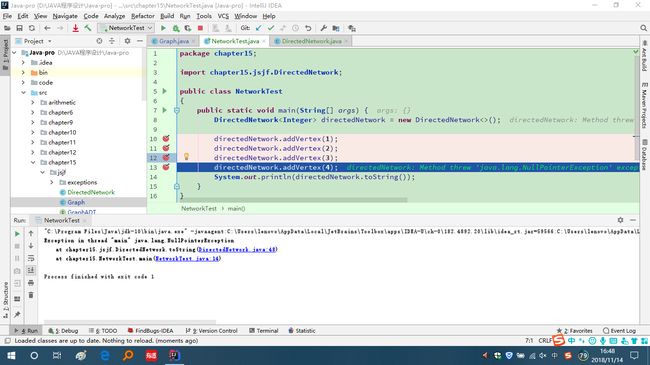Image resolution: width=650 pixels, height=365 pixels.
Task: Click the Build project hammer icon
Action: point(88,28)
